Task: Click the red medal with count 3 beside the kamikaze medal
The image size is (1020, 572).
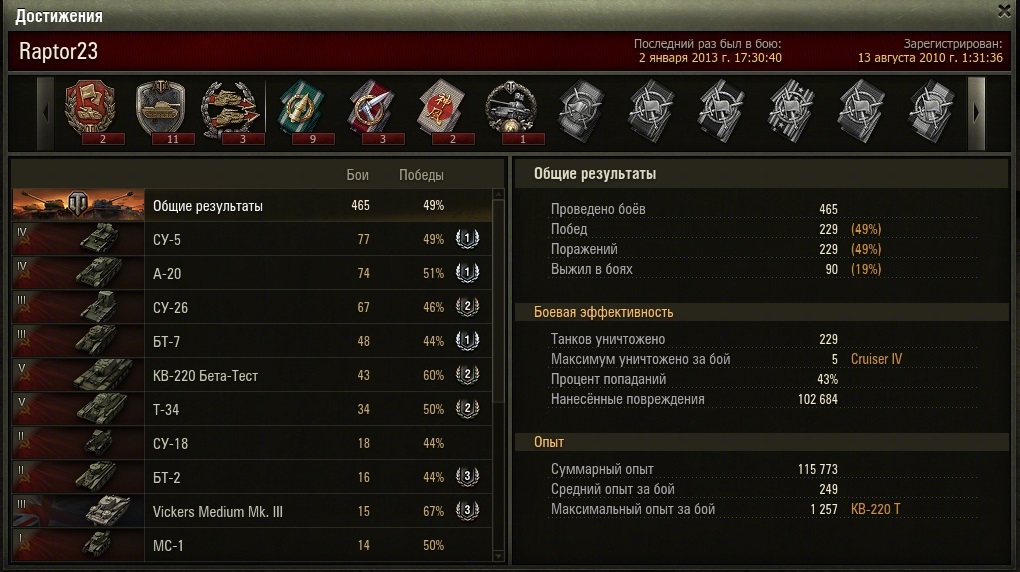Action: (372, 111)
